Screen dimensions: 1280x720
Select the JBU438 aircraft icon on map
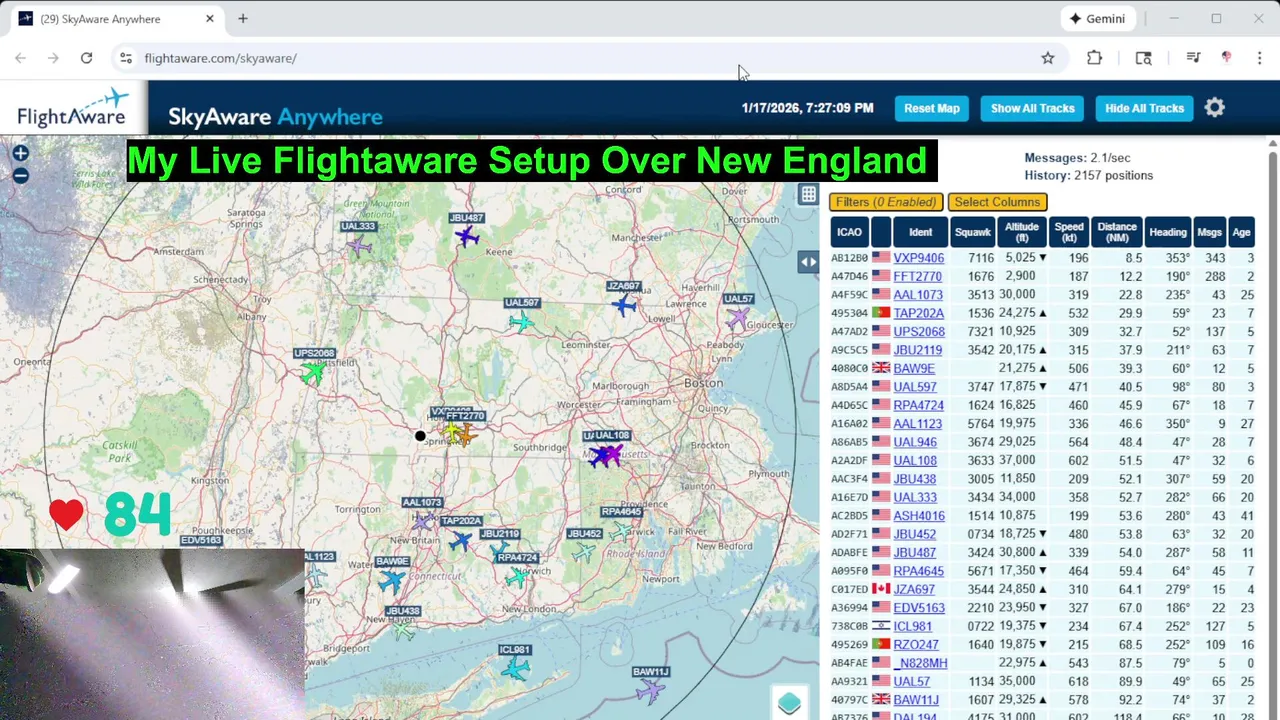coord(403,630)
